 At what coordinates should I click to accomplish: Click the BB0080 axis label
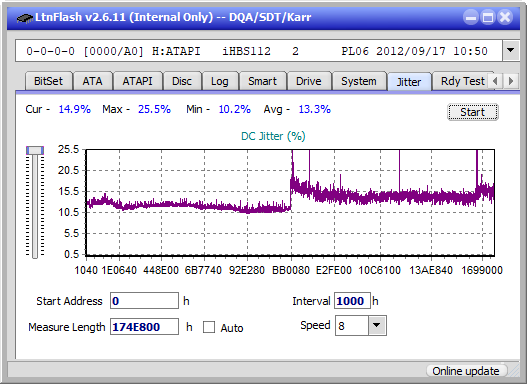tap(291, 270)
